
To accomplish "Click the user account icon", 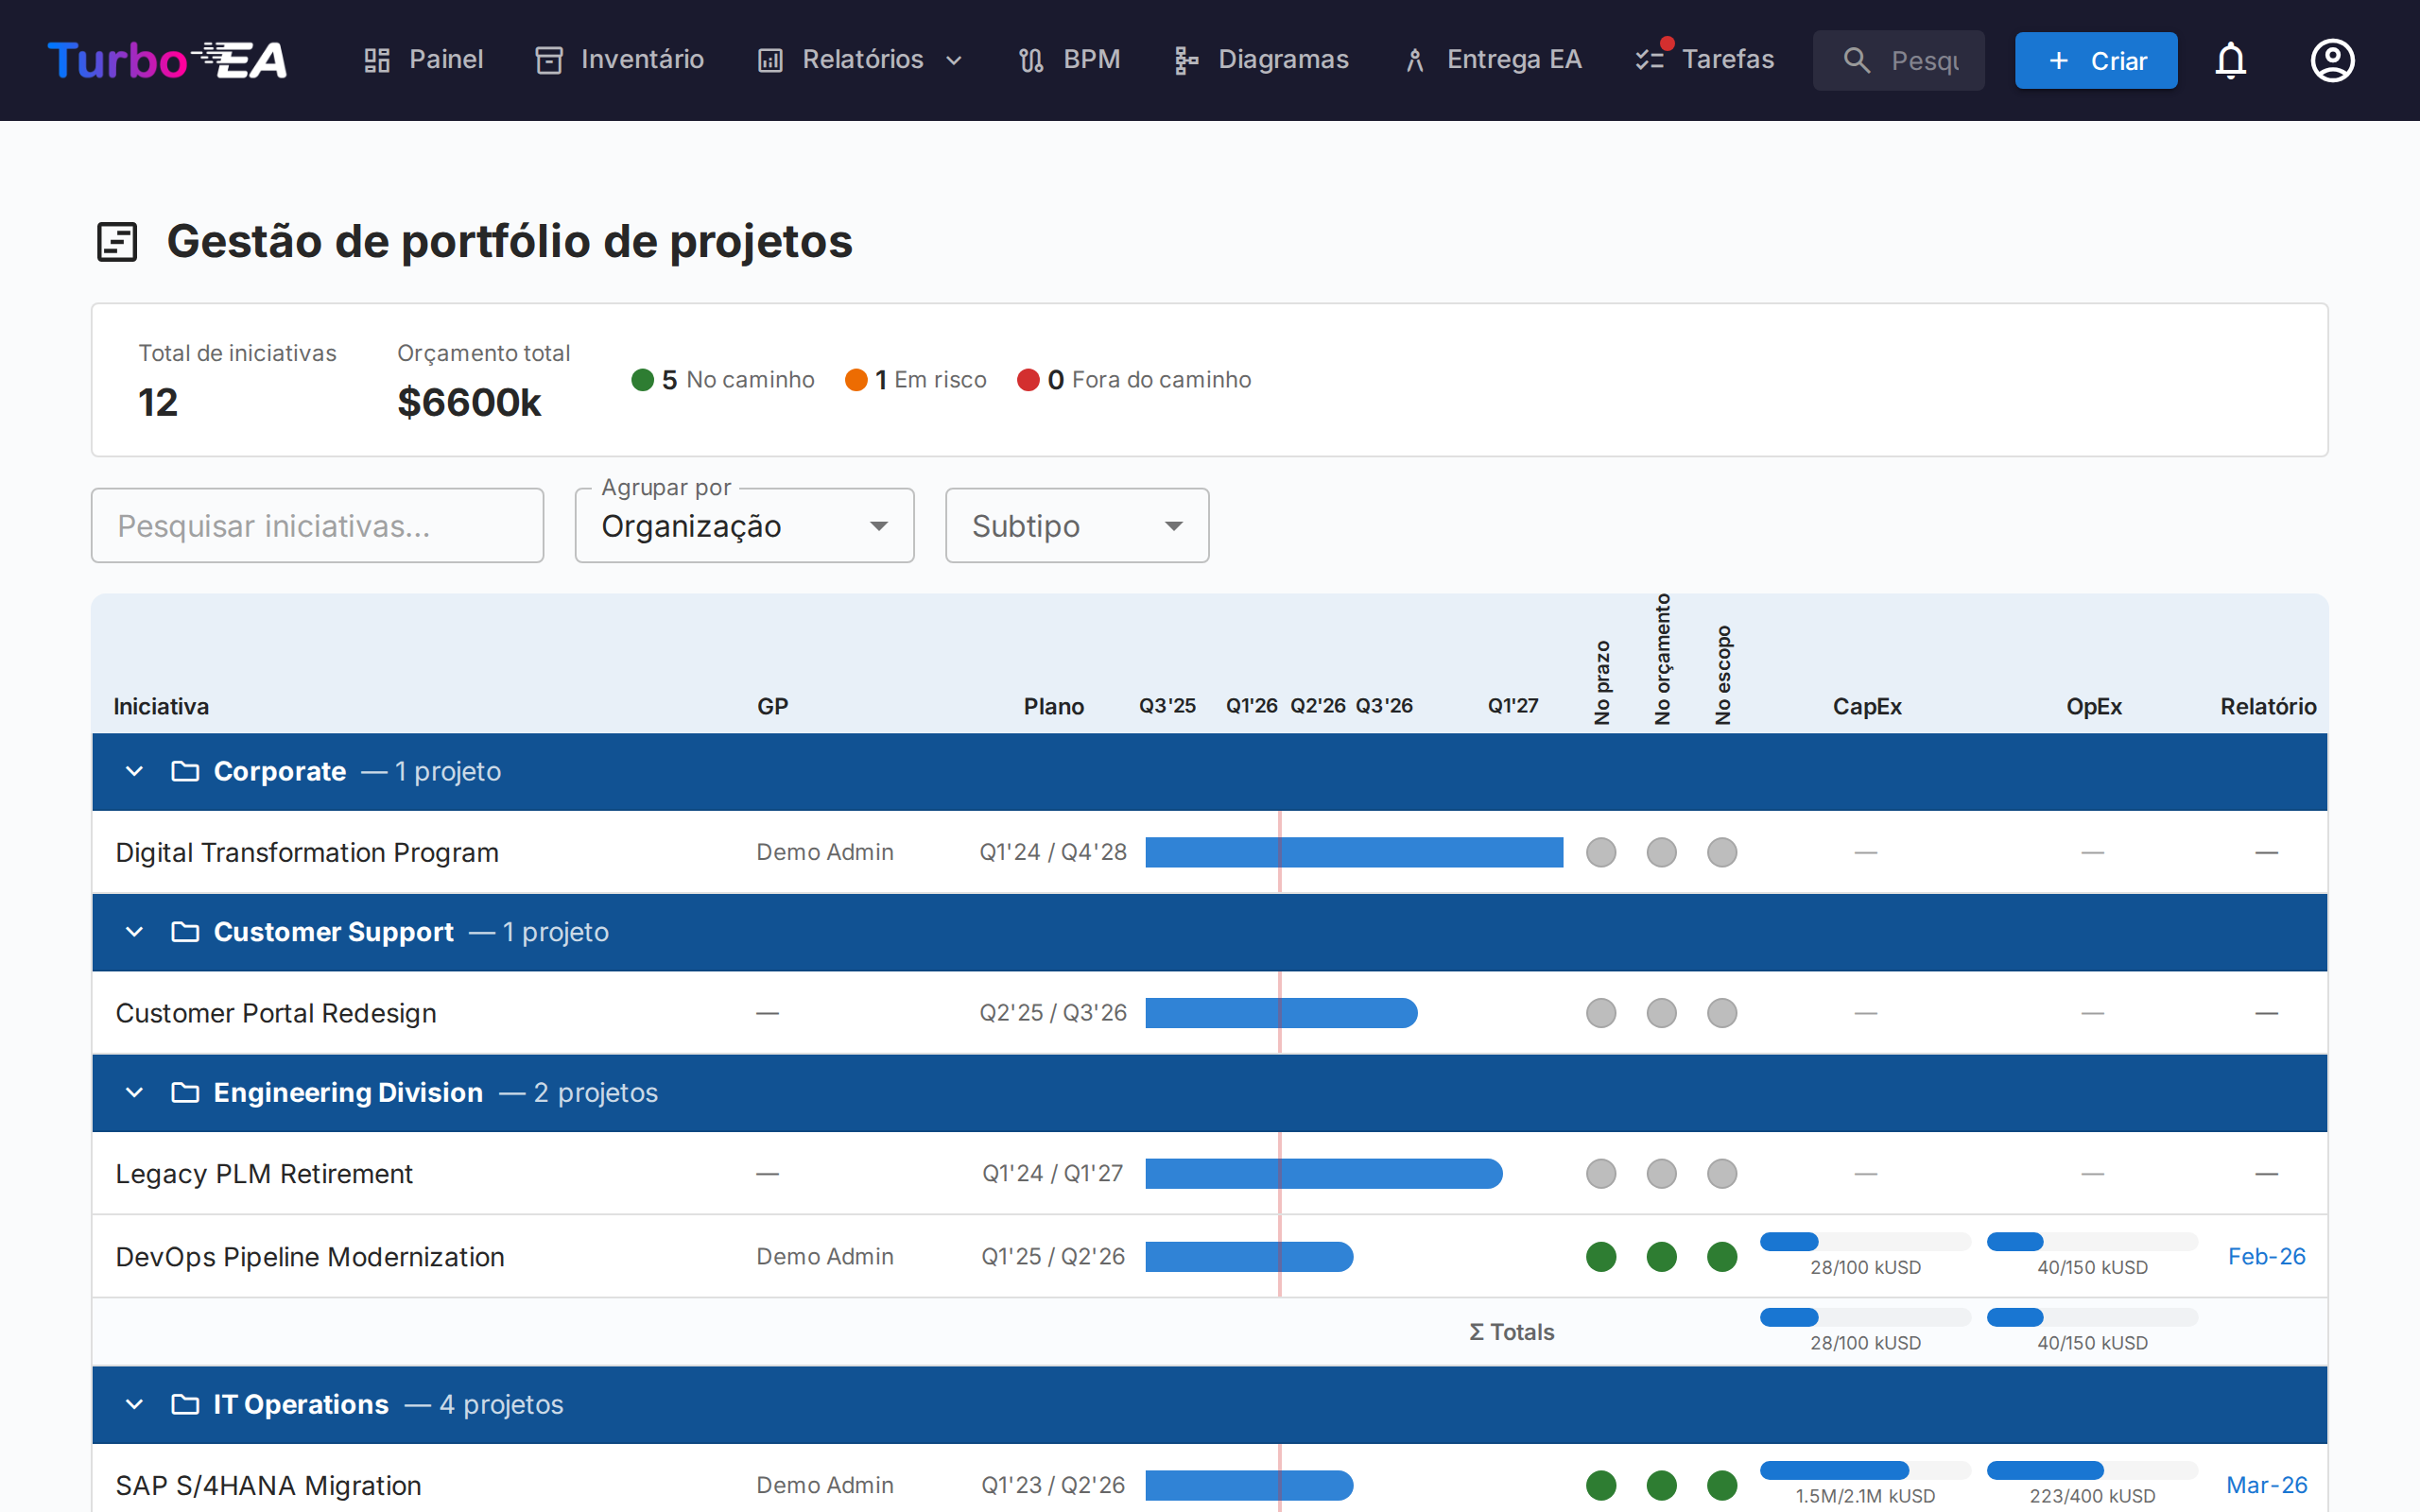I will [2331, 60].
